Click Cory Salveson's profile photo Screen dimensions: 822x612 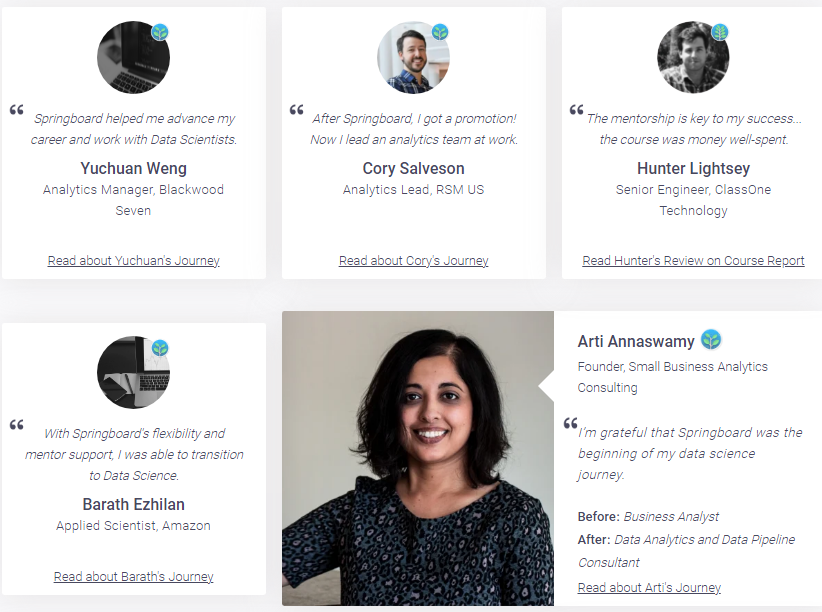pos(411,59)
